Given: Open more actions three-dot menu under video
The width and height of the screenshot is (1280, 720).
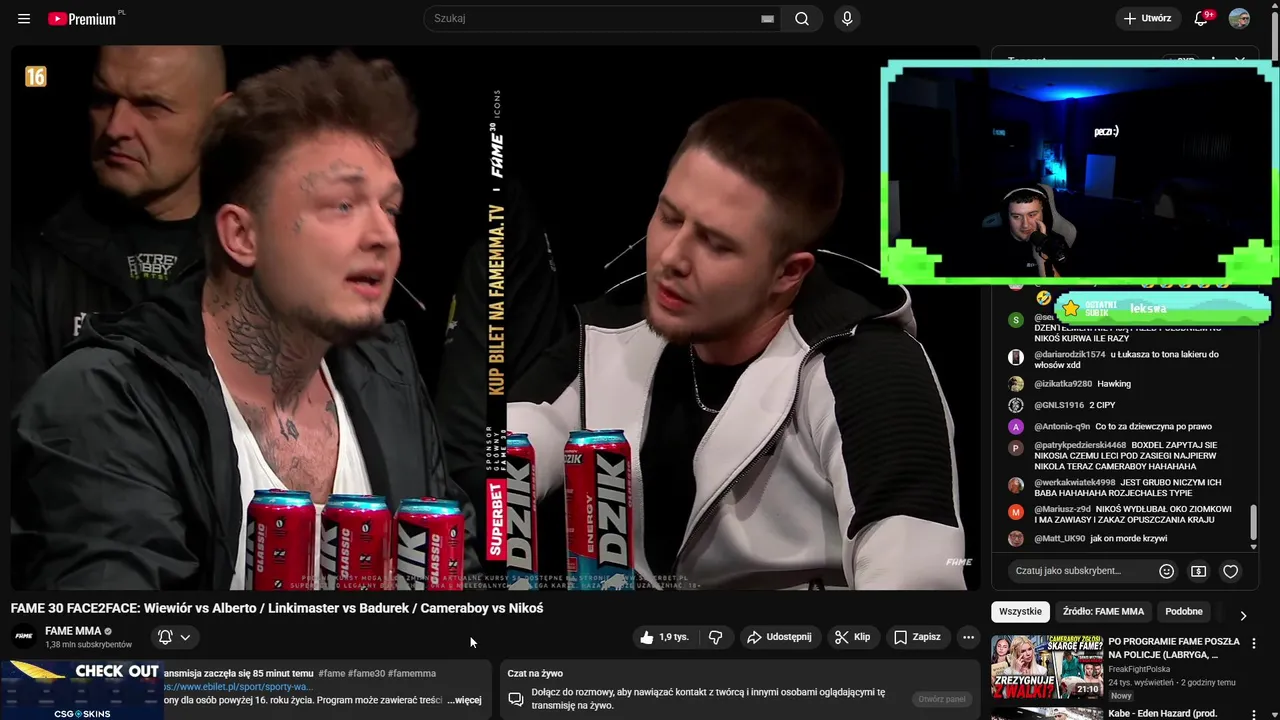Looking at the screenshot, I should pos(968,637).
